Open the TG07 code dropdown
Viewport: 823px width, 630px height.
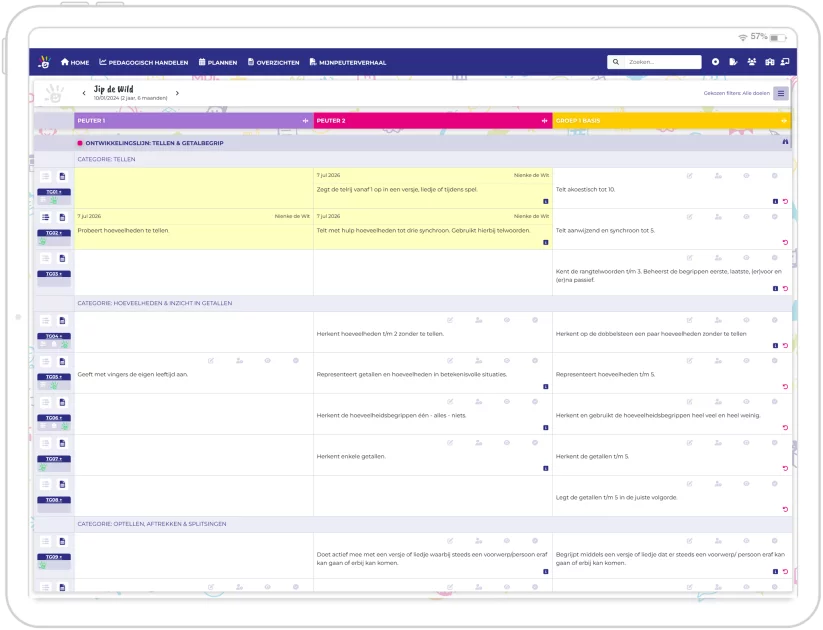pos(54,459)
